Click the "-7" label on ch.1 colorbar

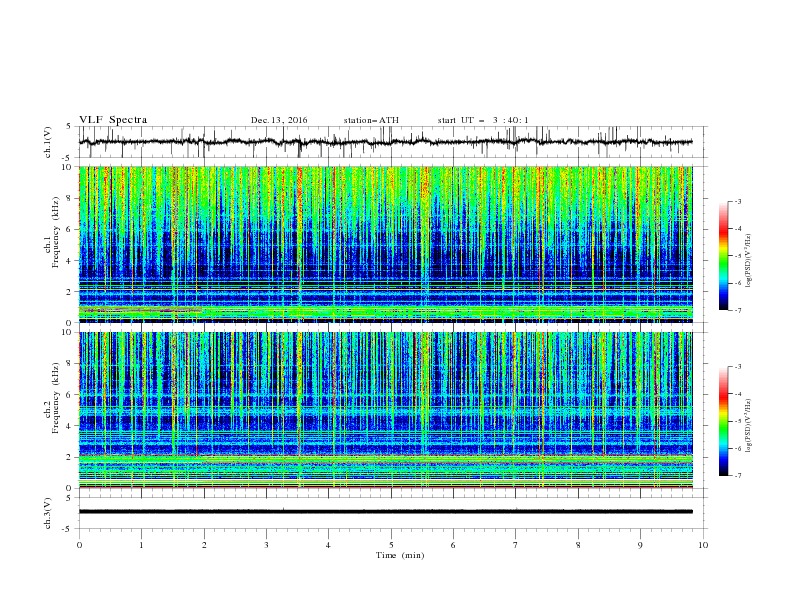click(x=738, y=310)
